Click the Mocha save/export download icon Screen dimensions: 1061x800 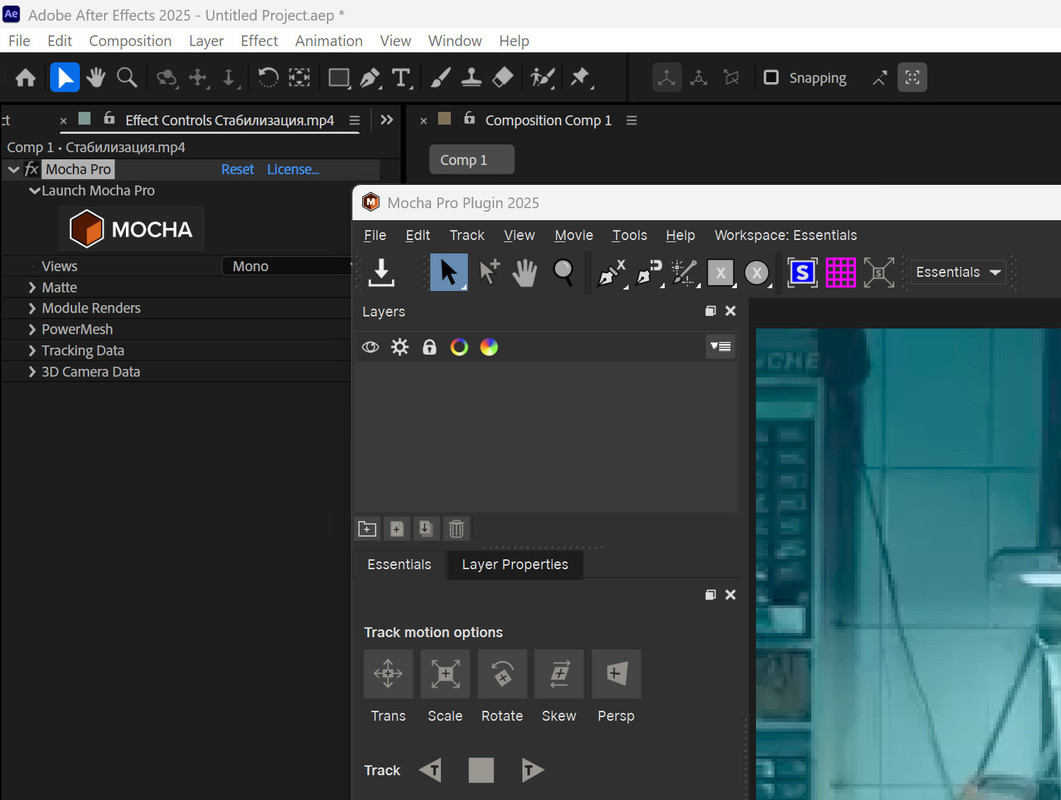pyautogui.click(x=382, y=272)
